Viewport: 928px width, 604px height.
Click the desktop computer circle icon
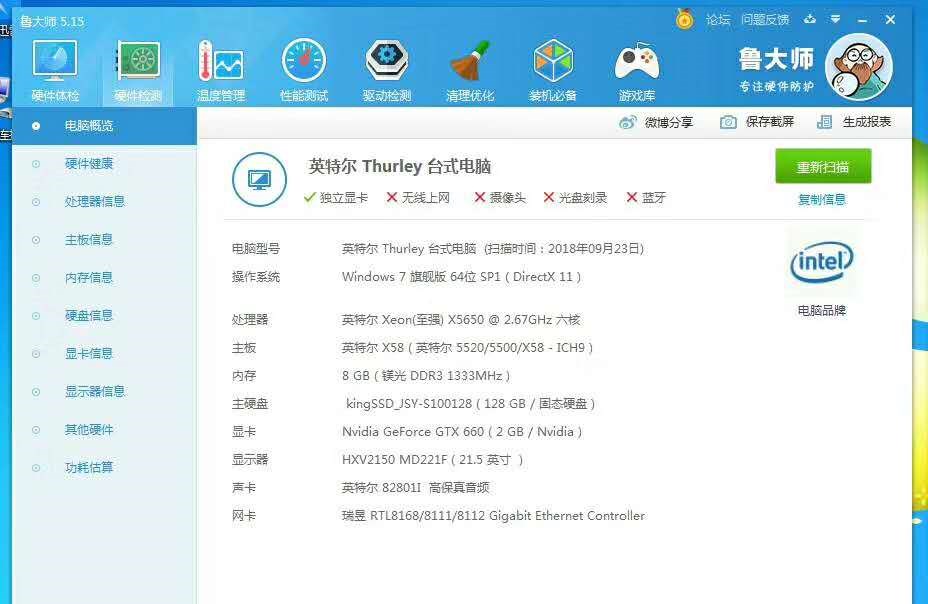(x=259, y=179)
